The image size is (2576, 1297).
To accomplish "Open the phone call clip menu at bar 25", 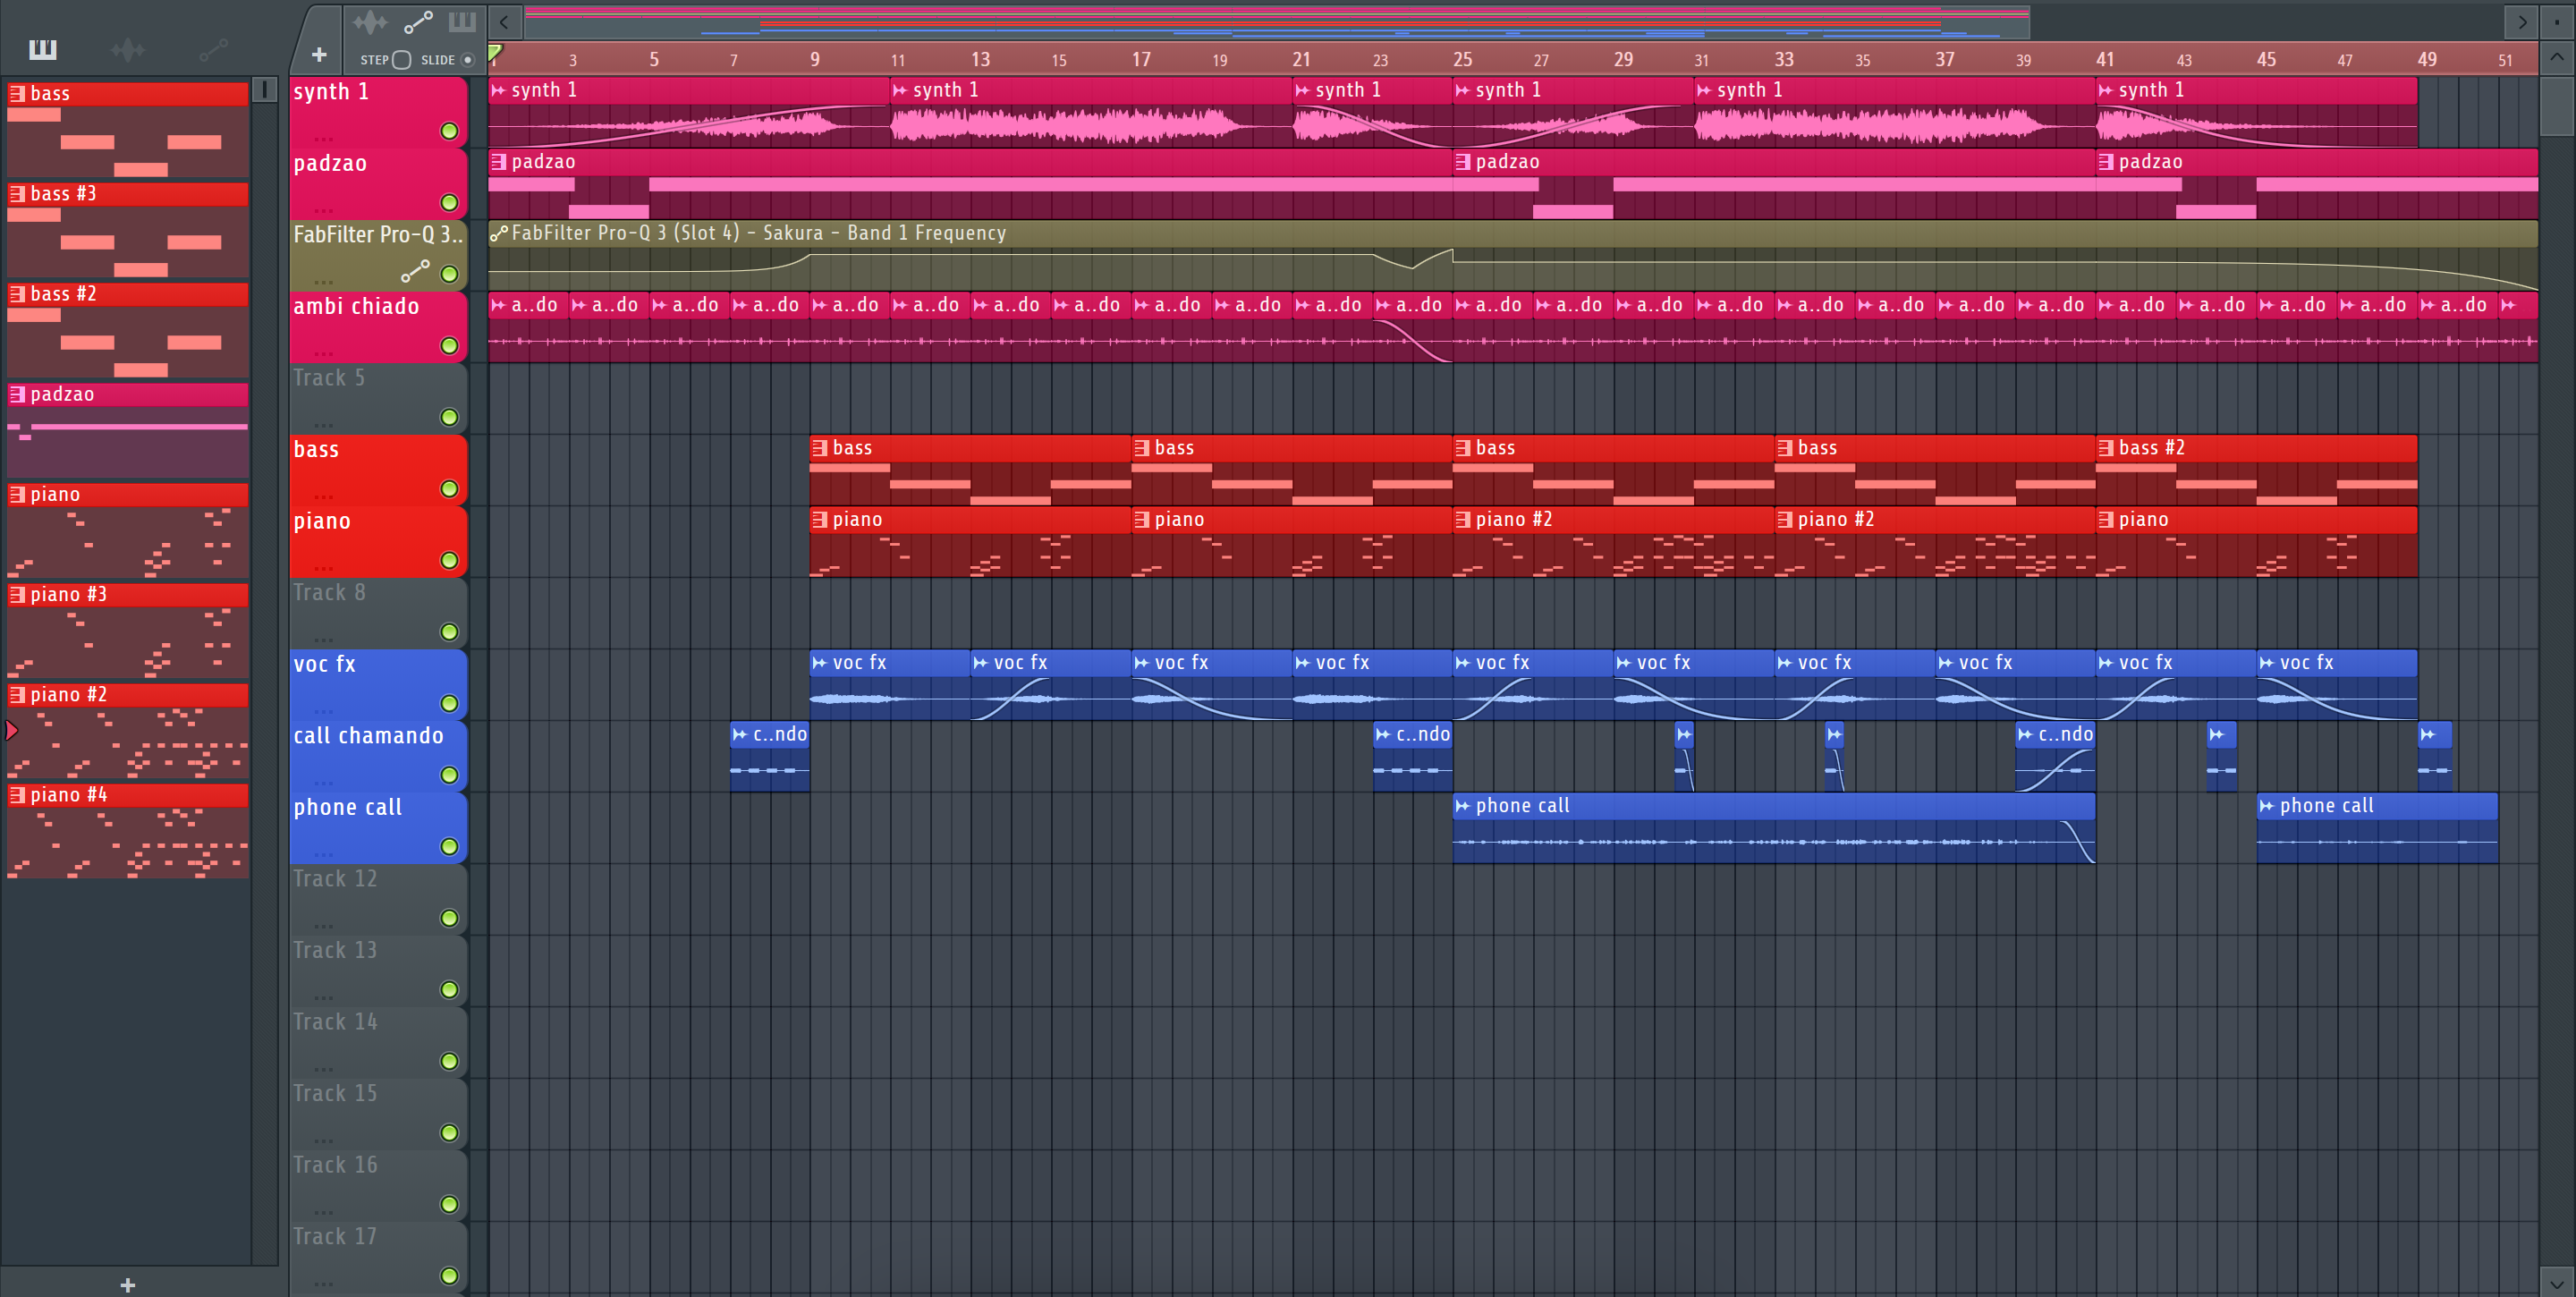I will (1463, 806).
